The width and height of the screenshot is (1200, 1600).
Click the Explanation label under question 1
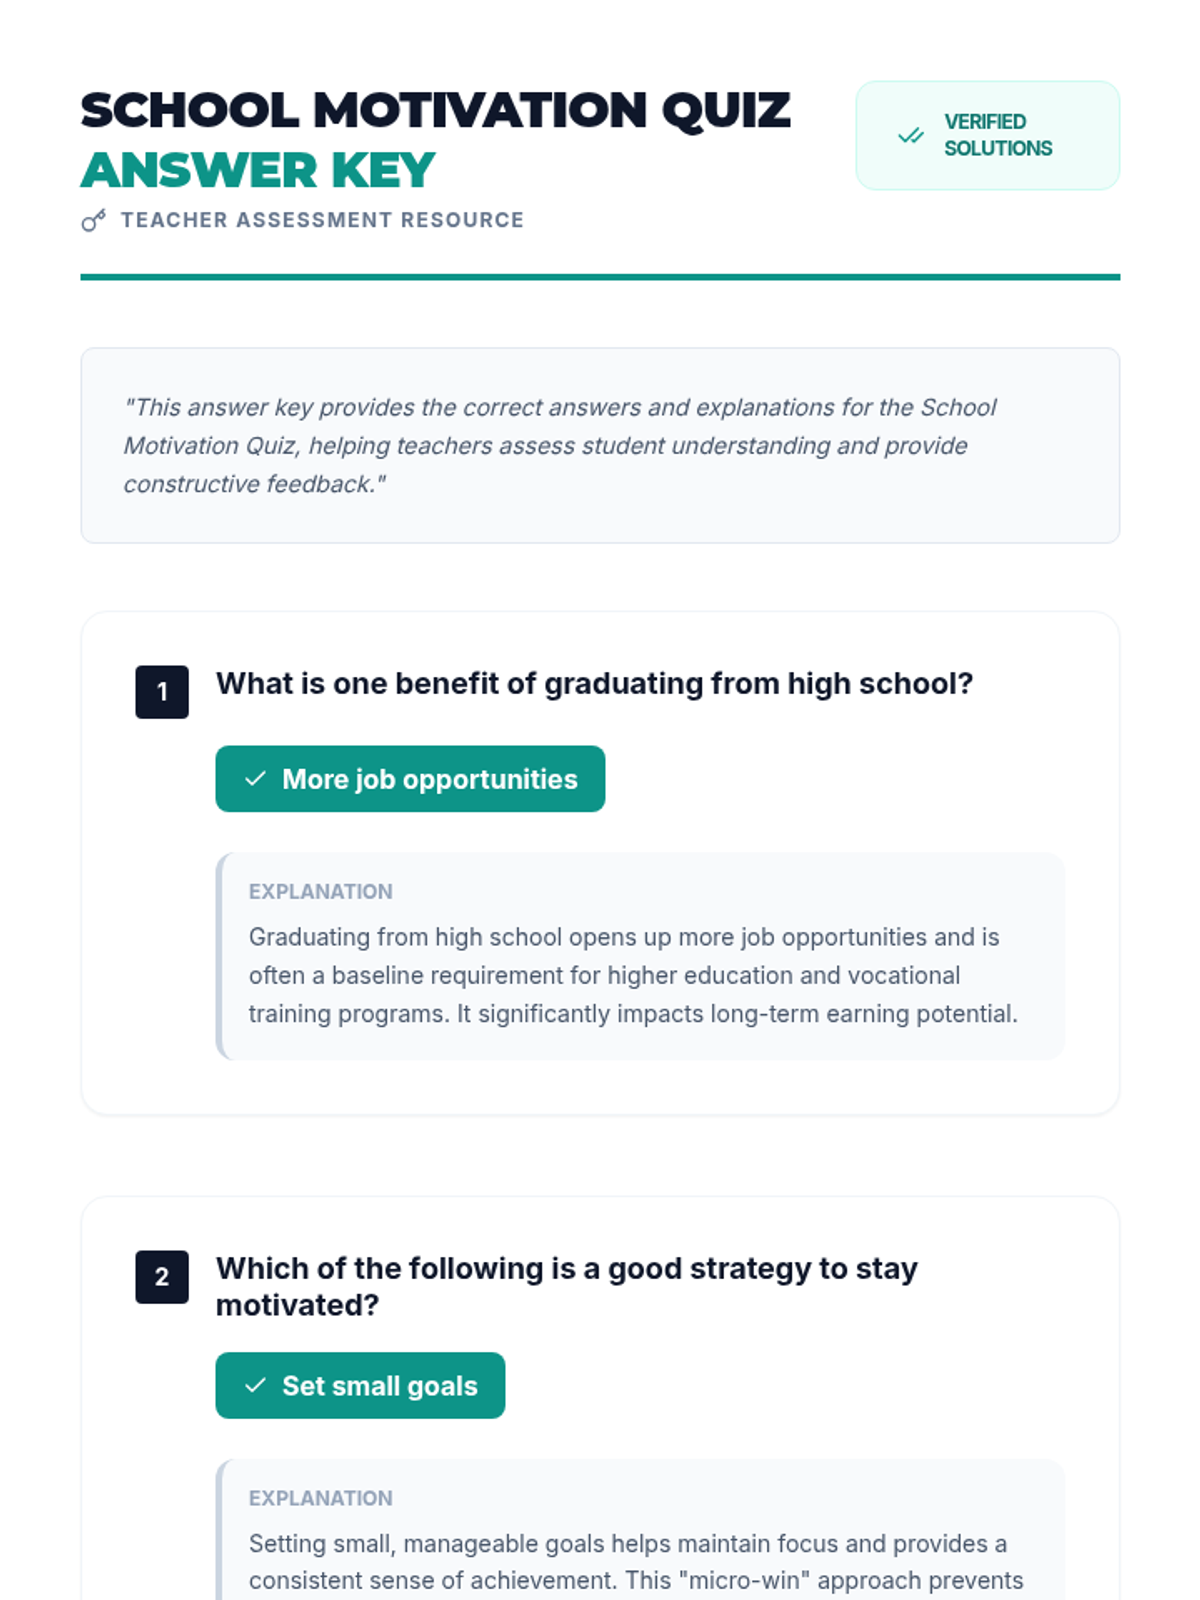320,891
